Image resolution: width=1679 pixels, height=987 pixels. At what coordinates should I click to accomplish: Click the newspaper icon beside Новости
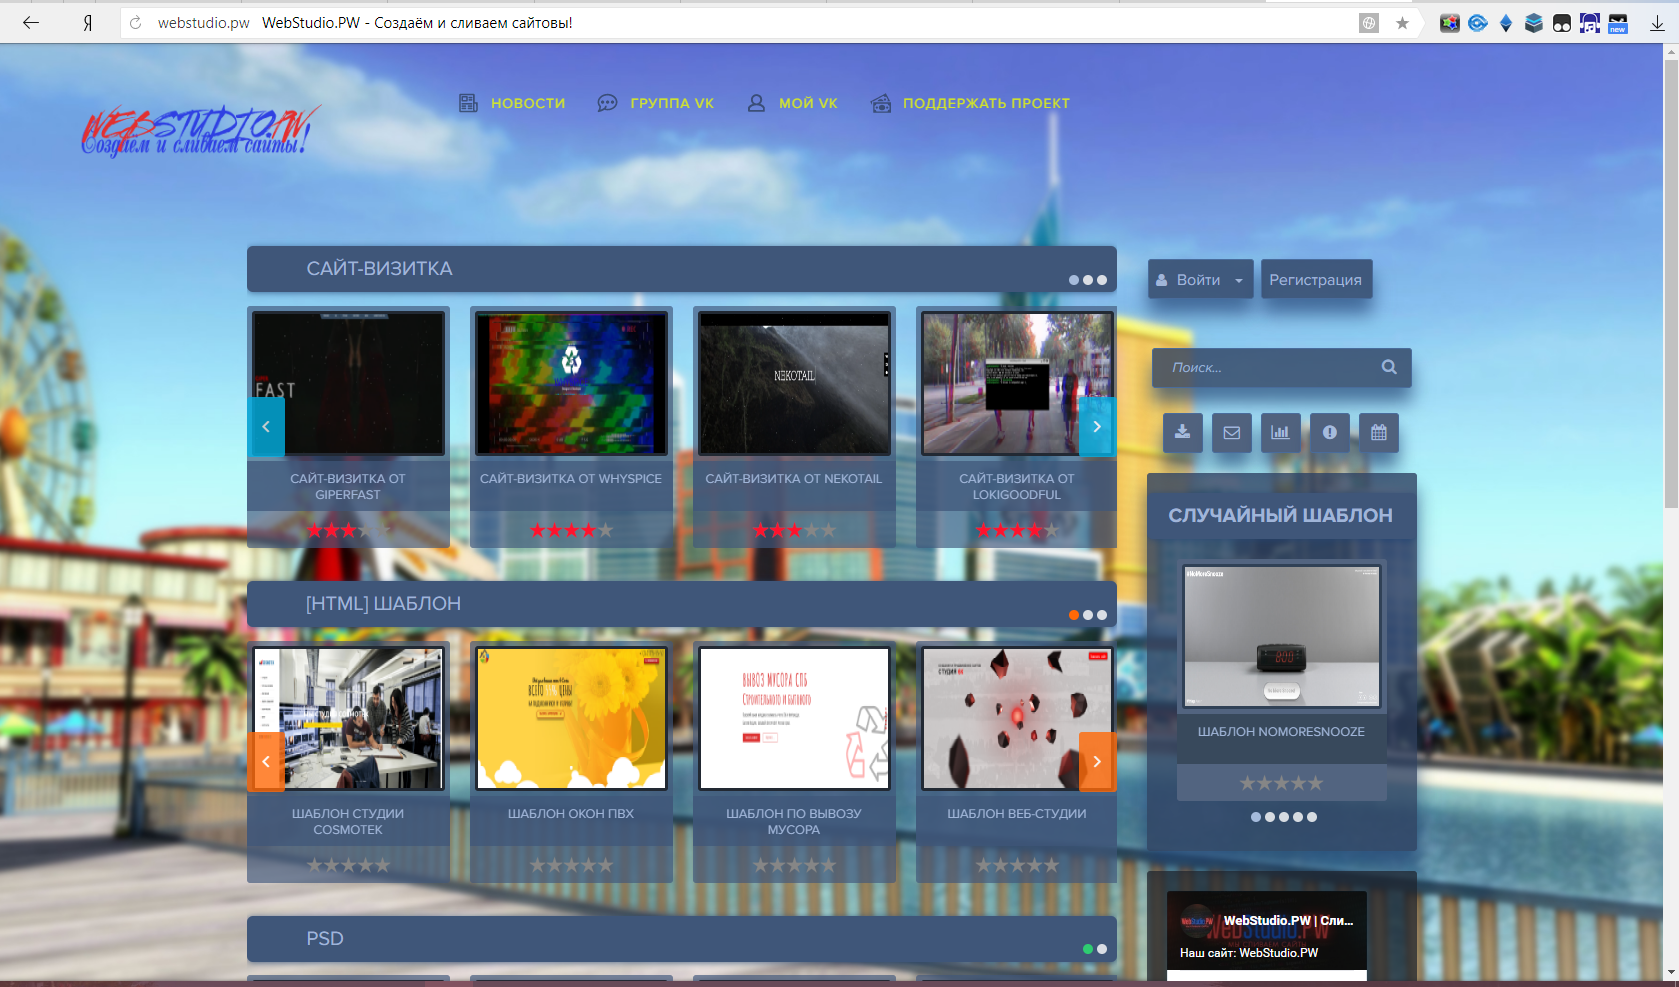(468, 103)
